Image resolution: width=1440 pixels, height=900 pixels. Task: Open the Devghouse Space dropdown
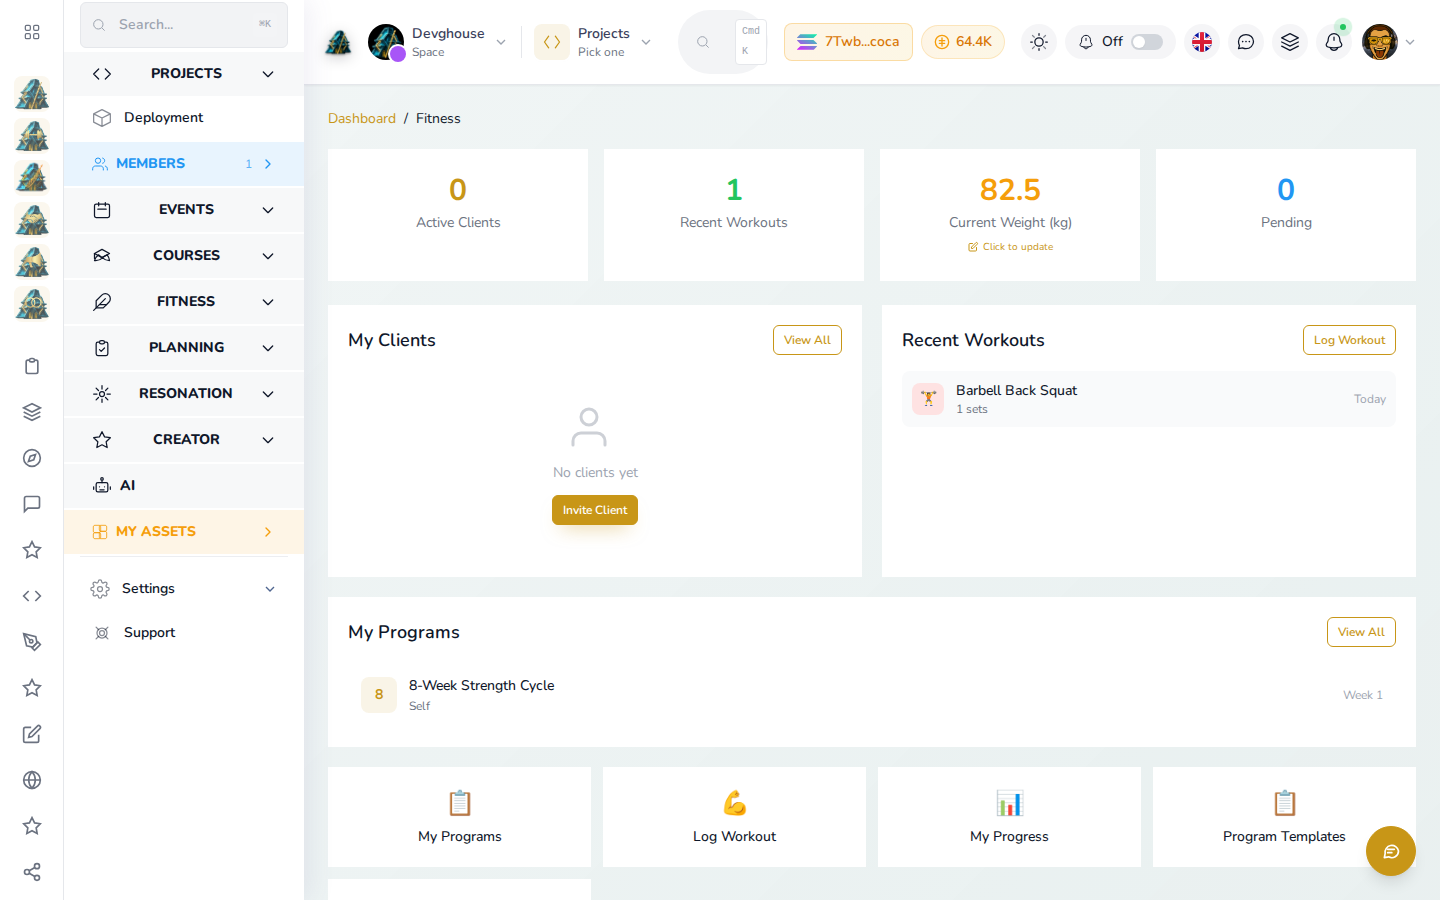click(x=437, y=42)
